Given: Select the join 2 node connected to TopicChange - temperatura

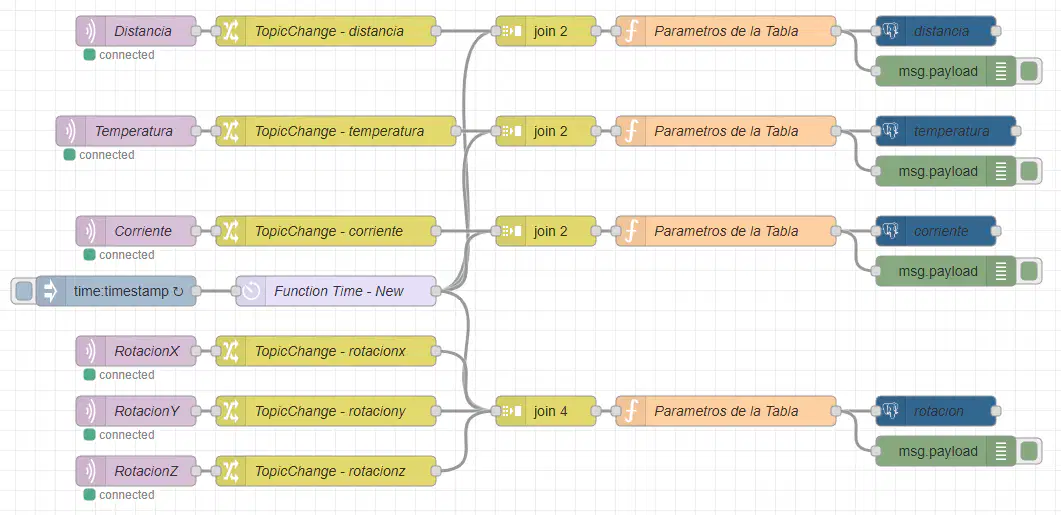Looking at the screenshot, I should point(546,131).
